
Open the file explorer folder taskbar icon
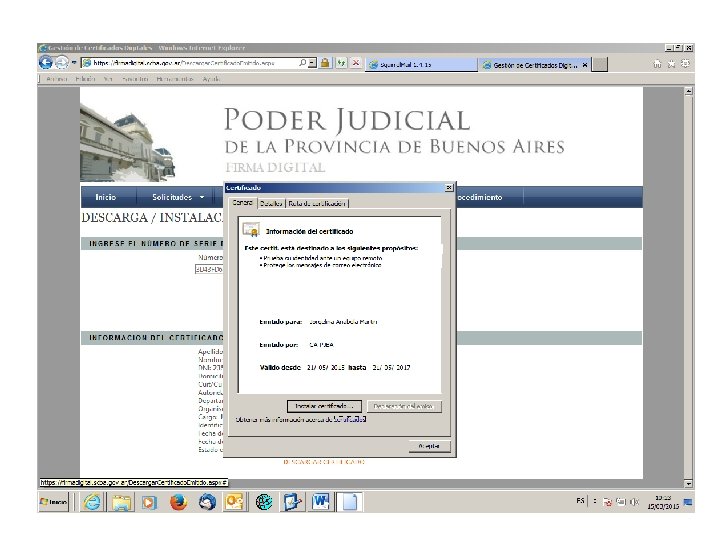[121, 502]
